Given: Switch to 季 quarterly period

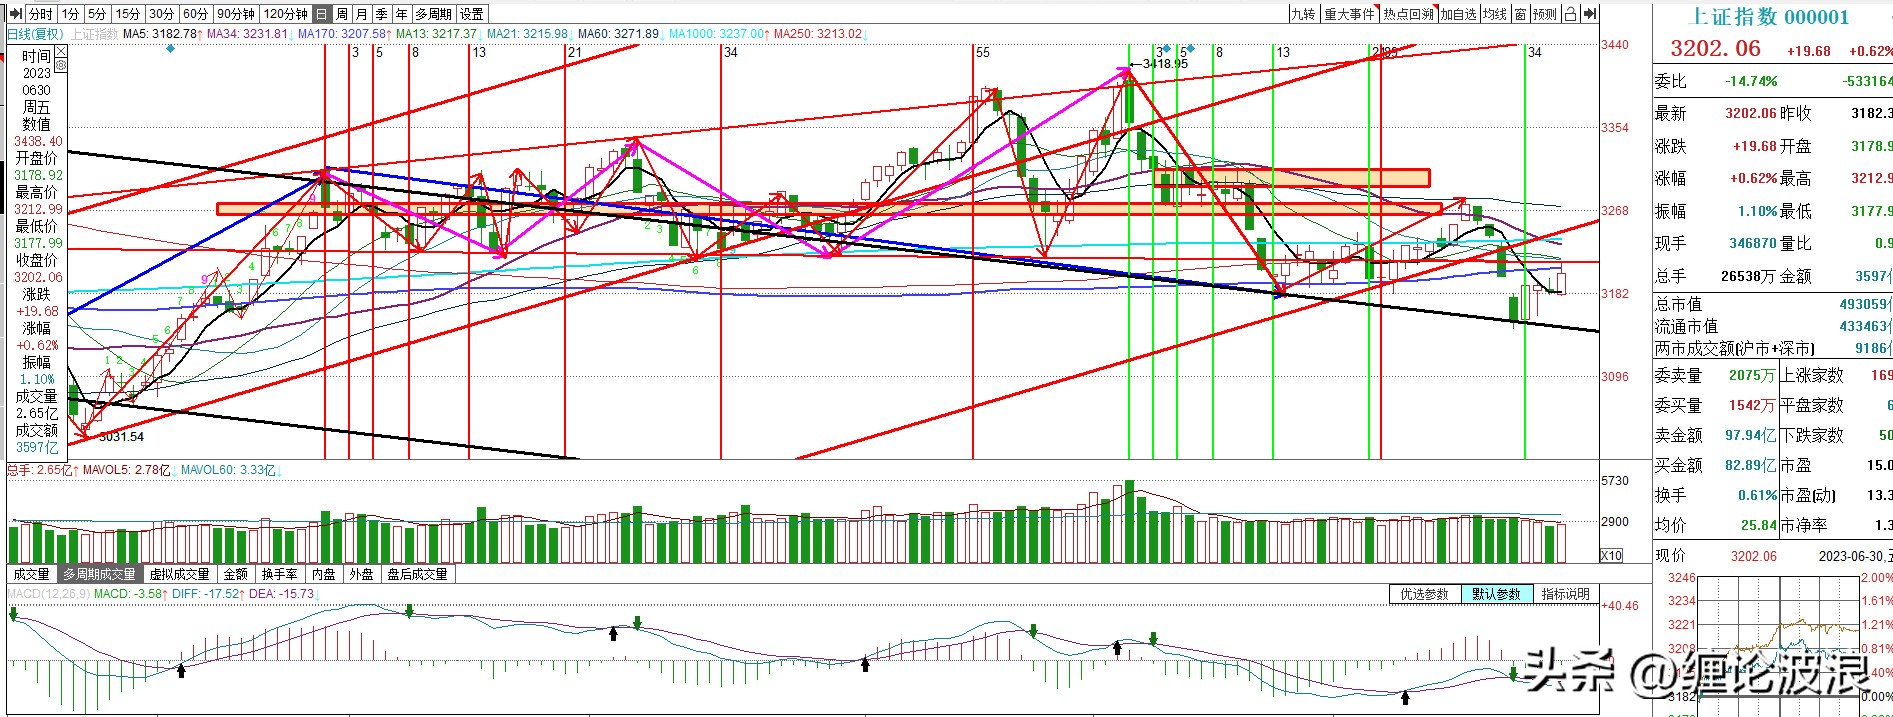Looking at the screenshot, I should tap(382, 14).
